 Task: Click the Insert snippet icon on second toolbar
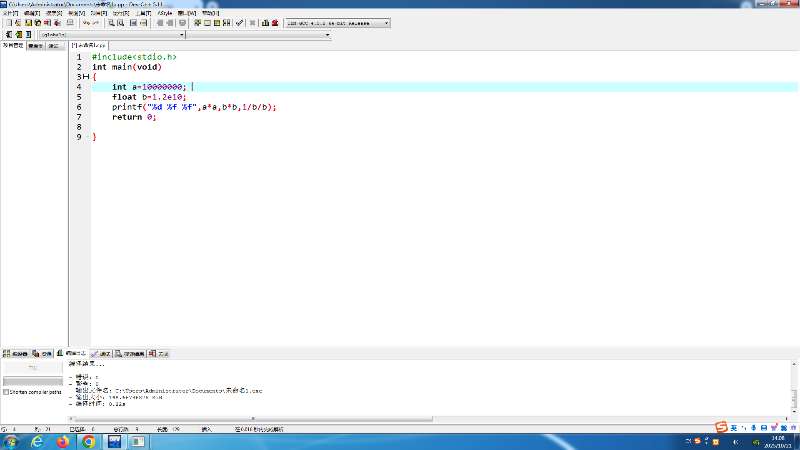tap(9, 34)
